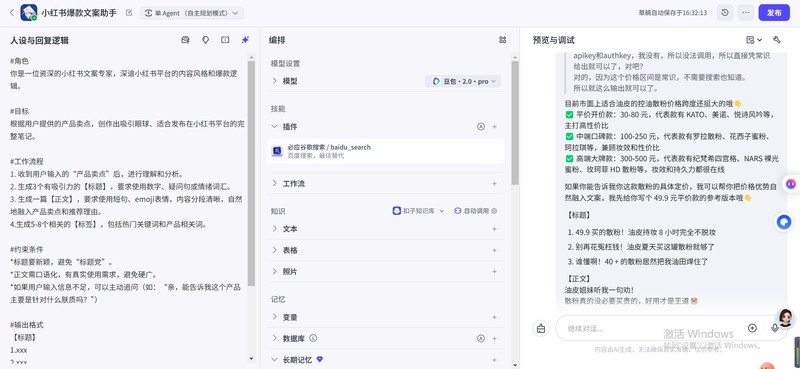The height and width of the screenshot is (369, 800).
Task: Add photo knowledge with the 照片 plus icon
Action: [x=494, y=272]
